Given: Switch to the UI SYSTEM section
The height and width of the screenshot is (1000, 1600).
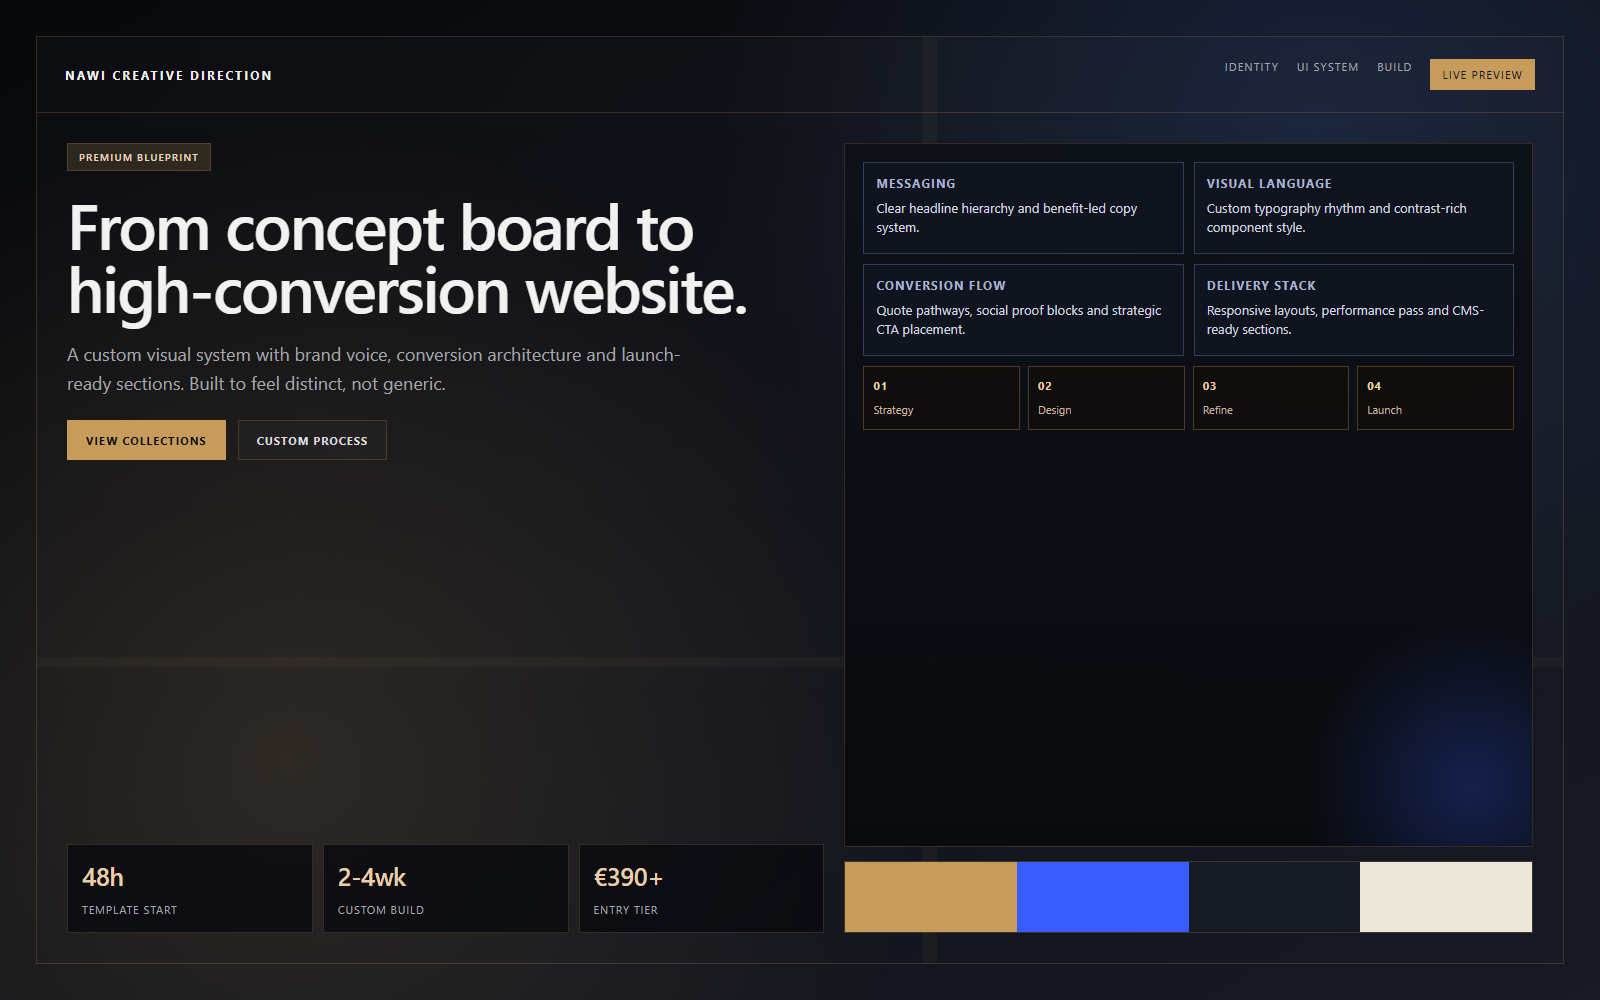Looking at the screenshot, I should tap(1327, 67).
